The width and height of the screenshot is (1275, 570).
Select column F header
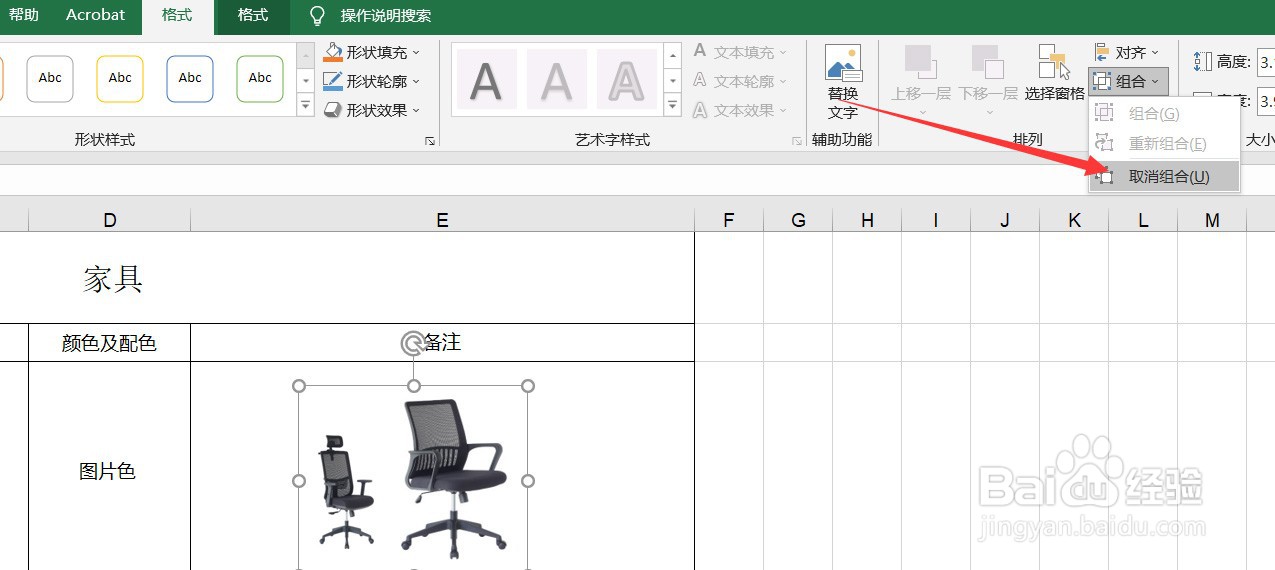pos(729,220)
